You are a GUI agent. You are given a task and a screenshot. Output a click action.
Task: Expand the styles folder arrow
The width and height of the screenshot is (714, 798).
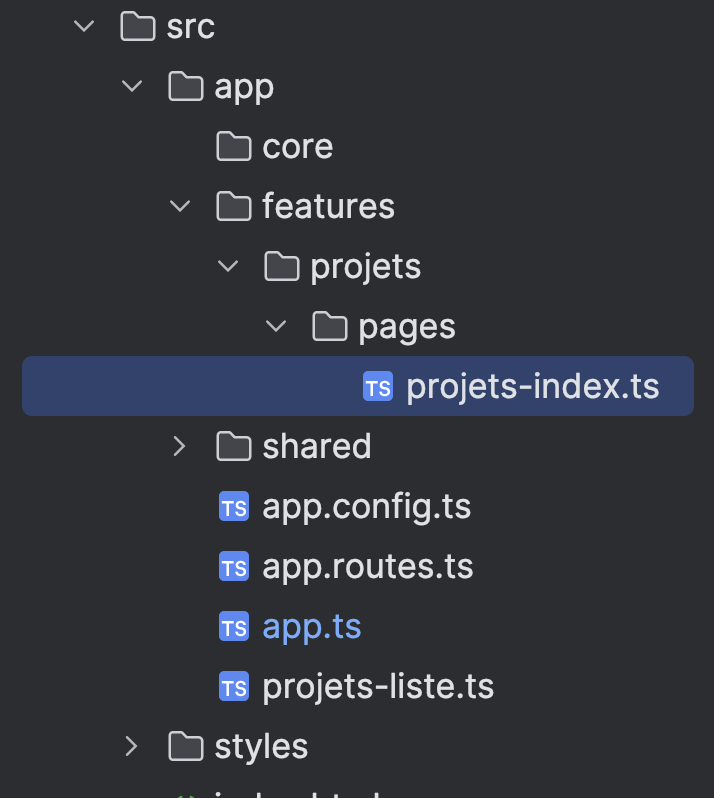coord(131,746)
